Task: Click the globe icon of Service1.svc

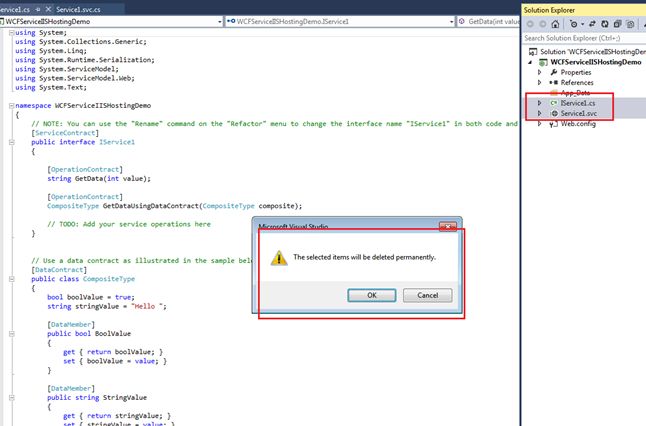Action: click(554, 113)
